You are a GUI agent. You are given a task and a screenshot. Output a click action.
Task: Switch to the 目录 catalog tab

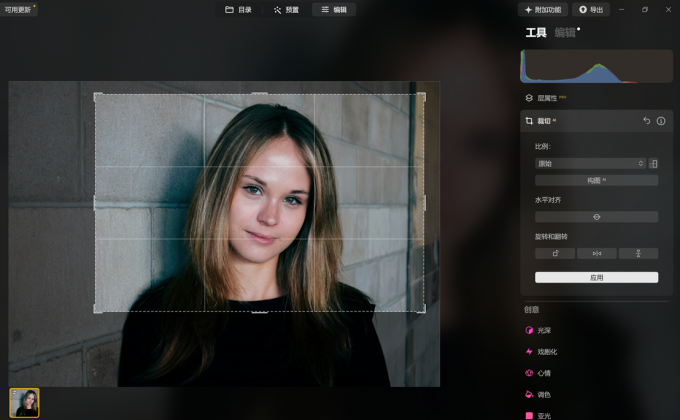(238, 10)
